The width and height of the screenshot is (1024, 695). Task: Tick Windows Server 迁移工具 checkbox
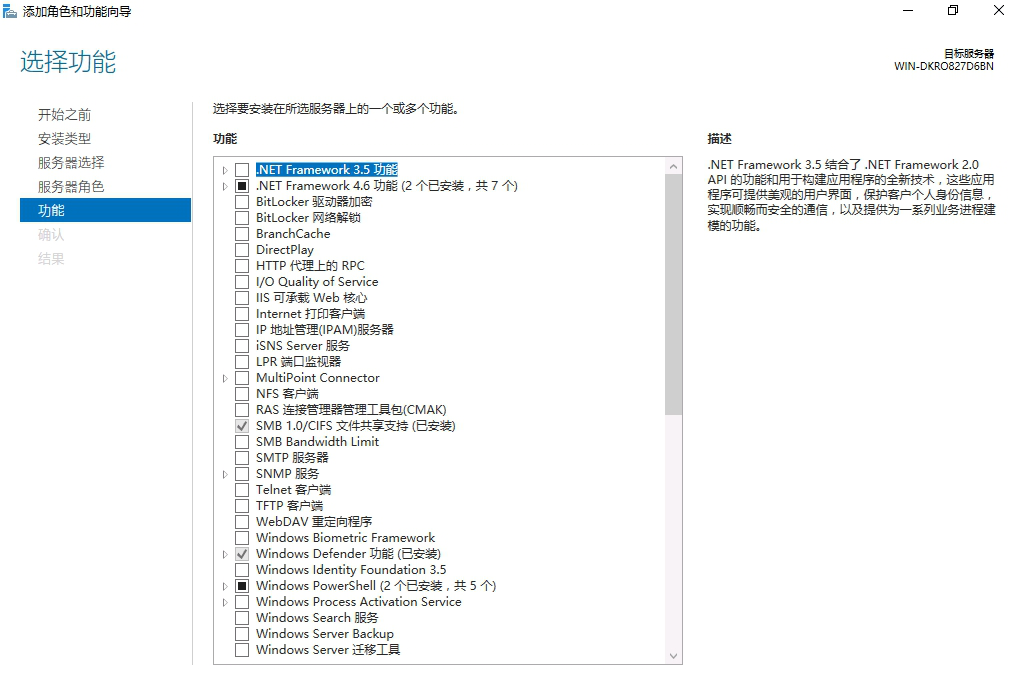242,650
